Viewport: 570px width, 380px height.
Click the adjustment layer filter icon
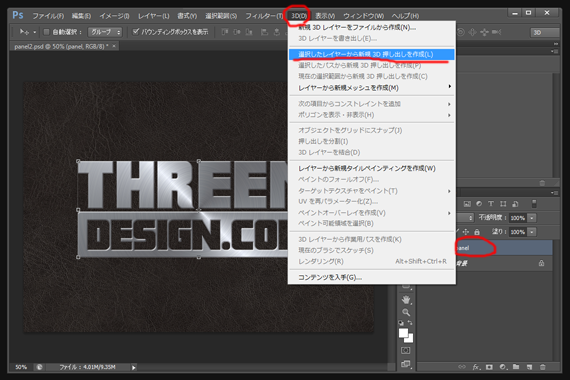(479, 204)
